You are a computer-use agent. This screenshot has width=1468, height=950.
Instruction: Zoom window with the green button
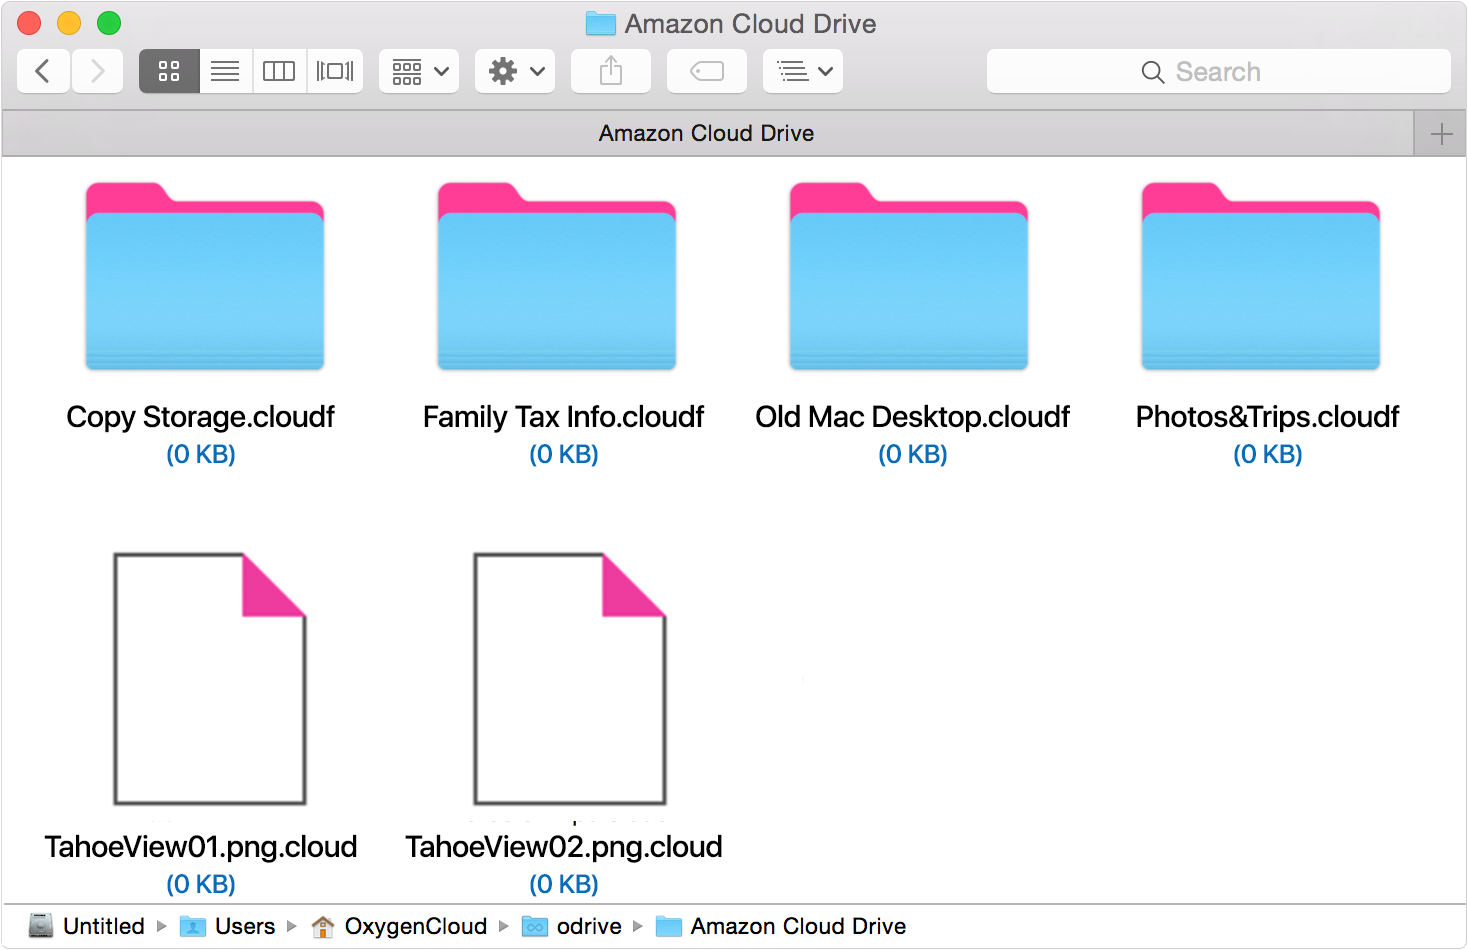109,23
